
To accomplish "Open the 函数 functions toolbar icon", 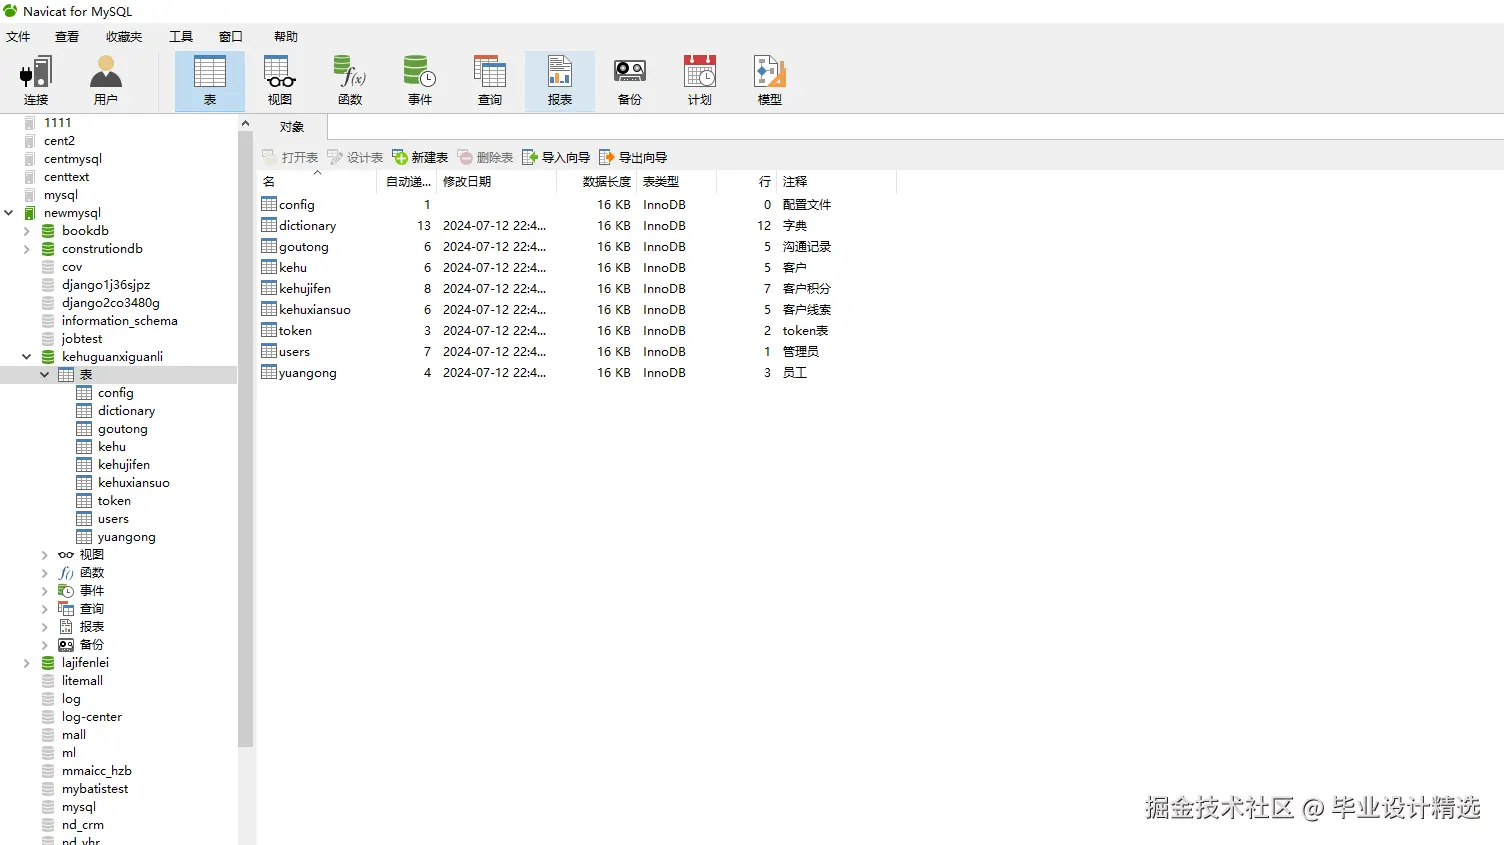I will pos(350,81).
